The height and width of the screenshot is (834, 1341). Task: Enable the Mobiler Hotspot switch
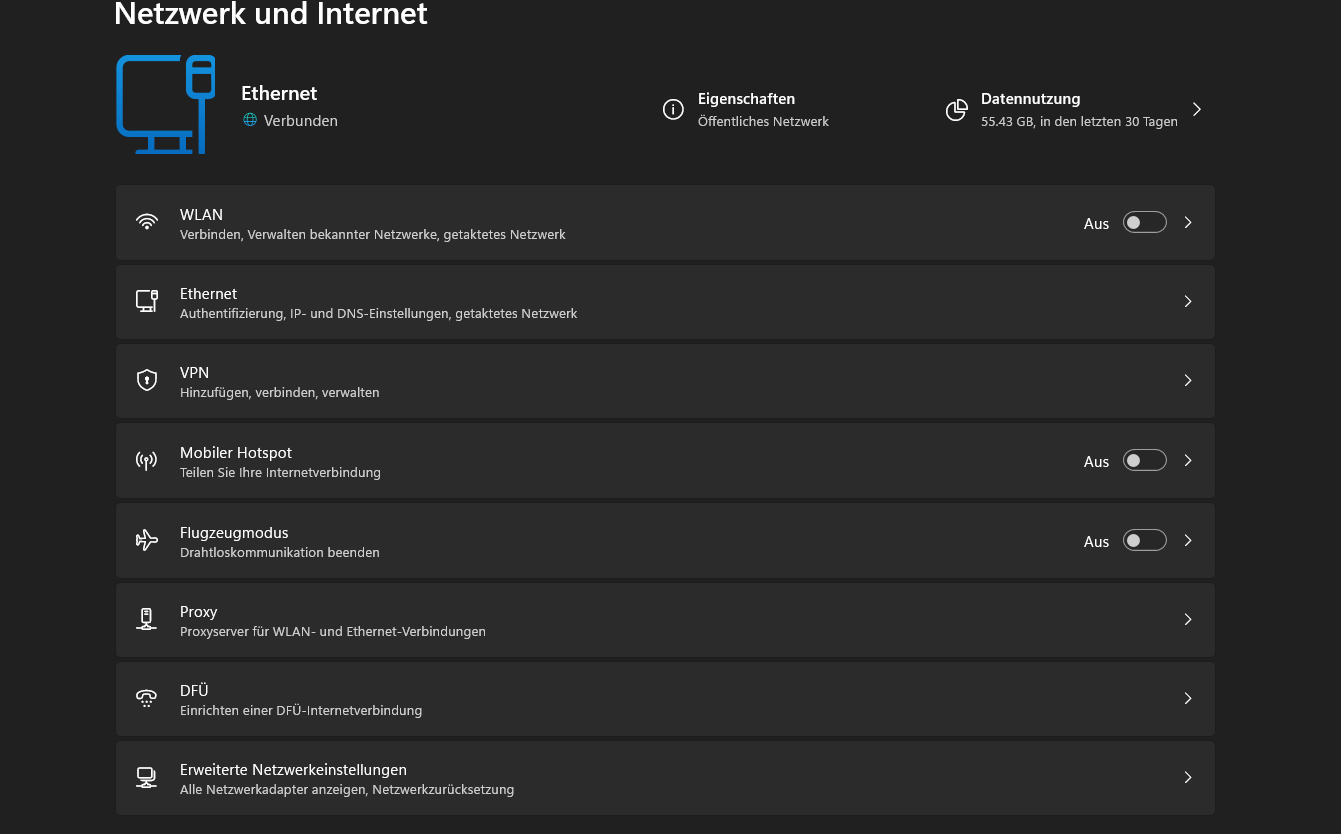pyautogui.click(x=1144, y=460)
